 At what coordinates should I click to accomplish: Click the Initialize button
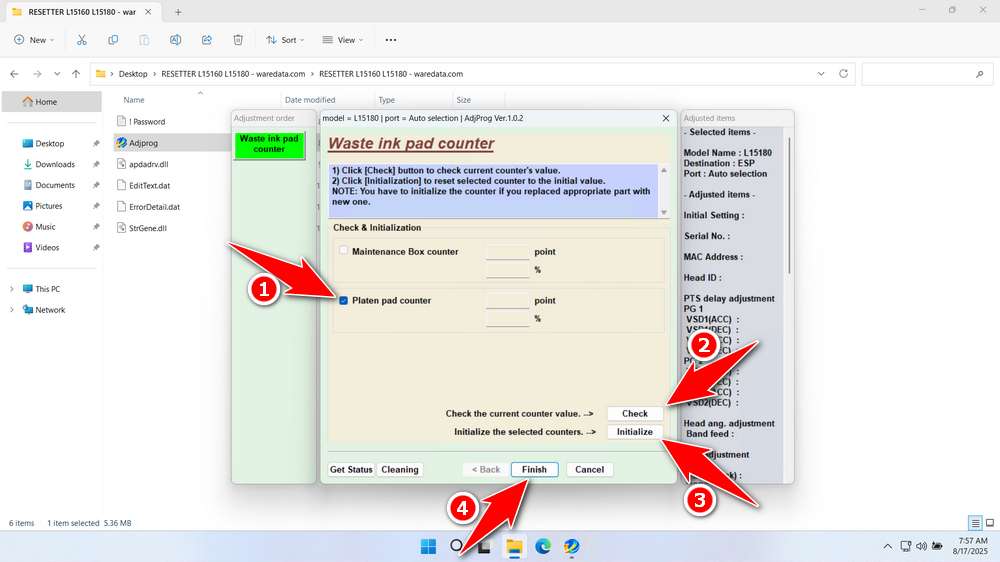pos(635,432)
